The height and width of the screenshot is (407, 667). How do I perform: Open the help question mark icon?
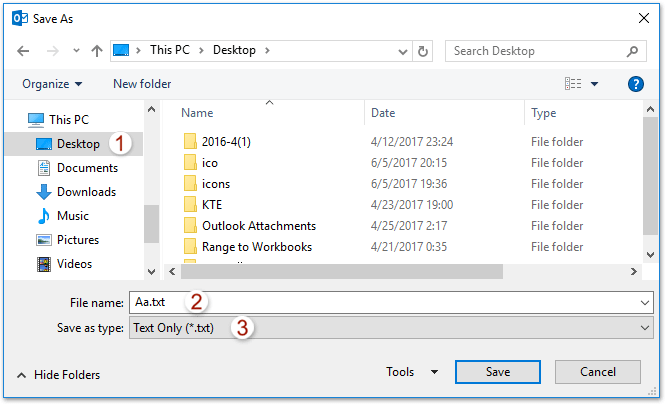pos(636,84)
